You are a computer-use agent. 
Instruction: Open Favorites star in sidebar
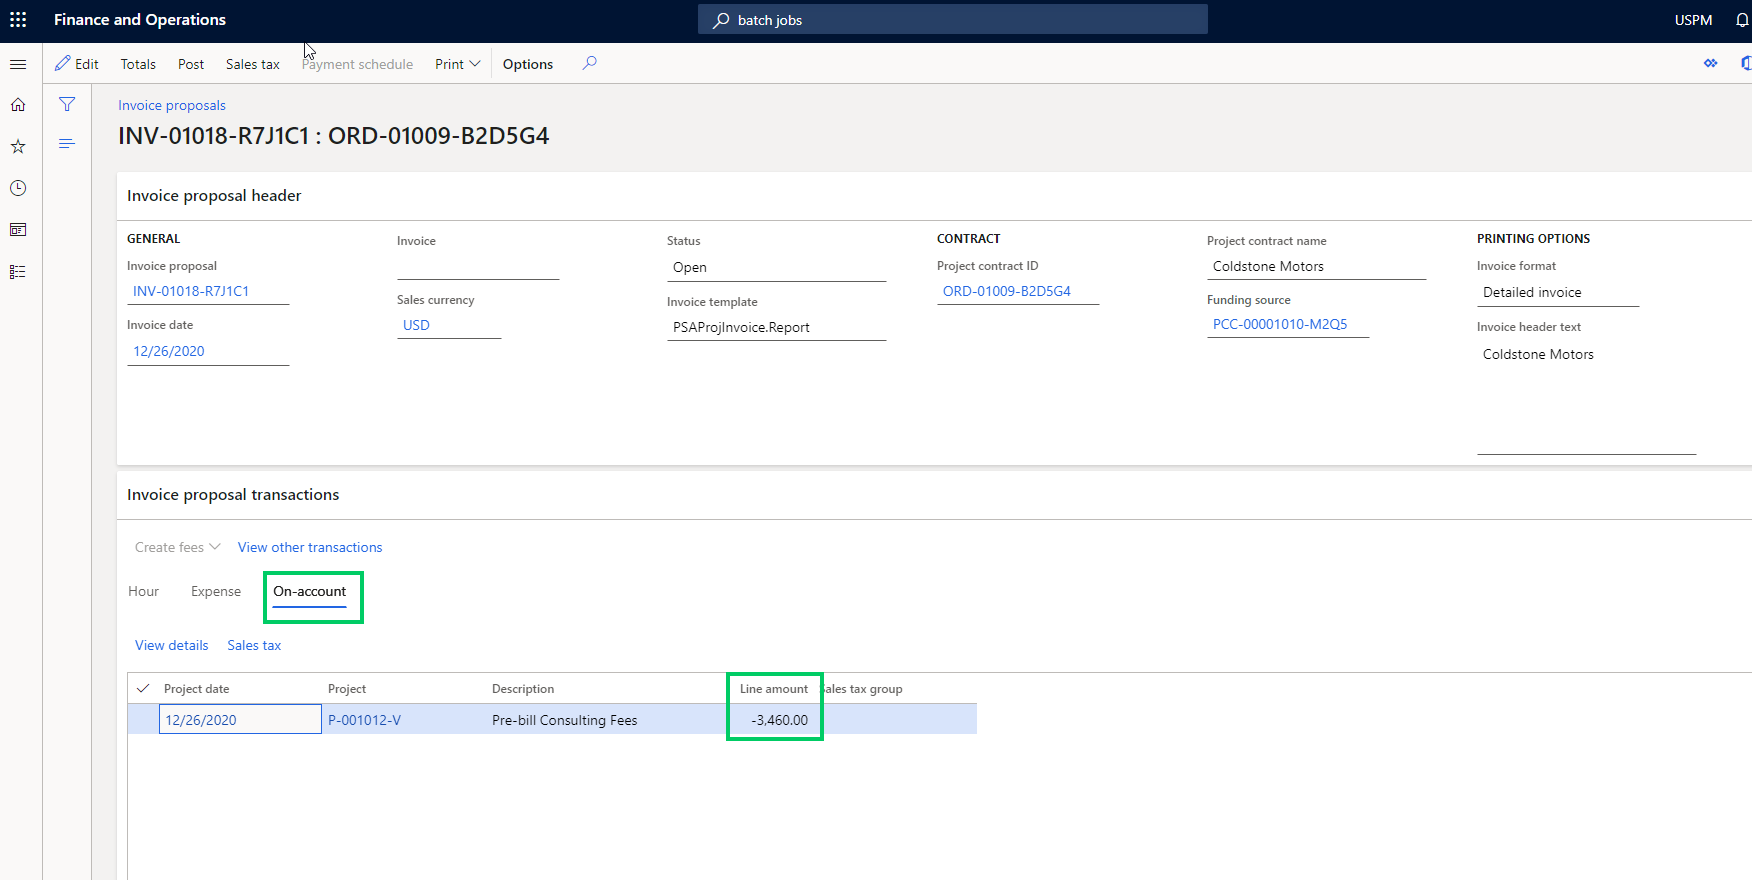[18, 147]
